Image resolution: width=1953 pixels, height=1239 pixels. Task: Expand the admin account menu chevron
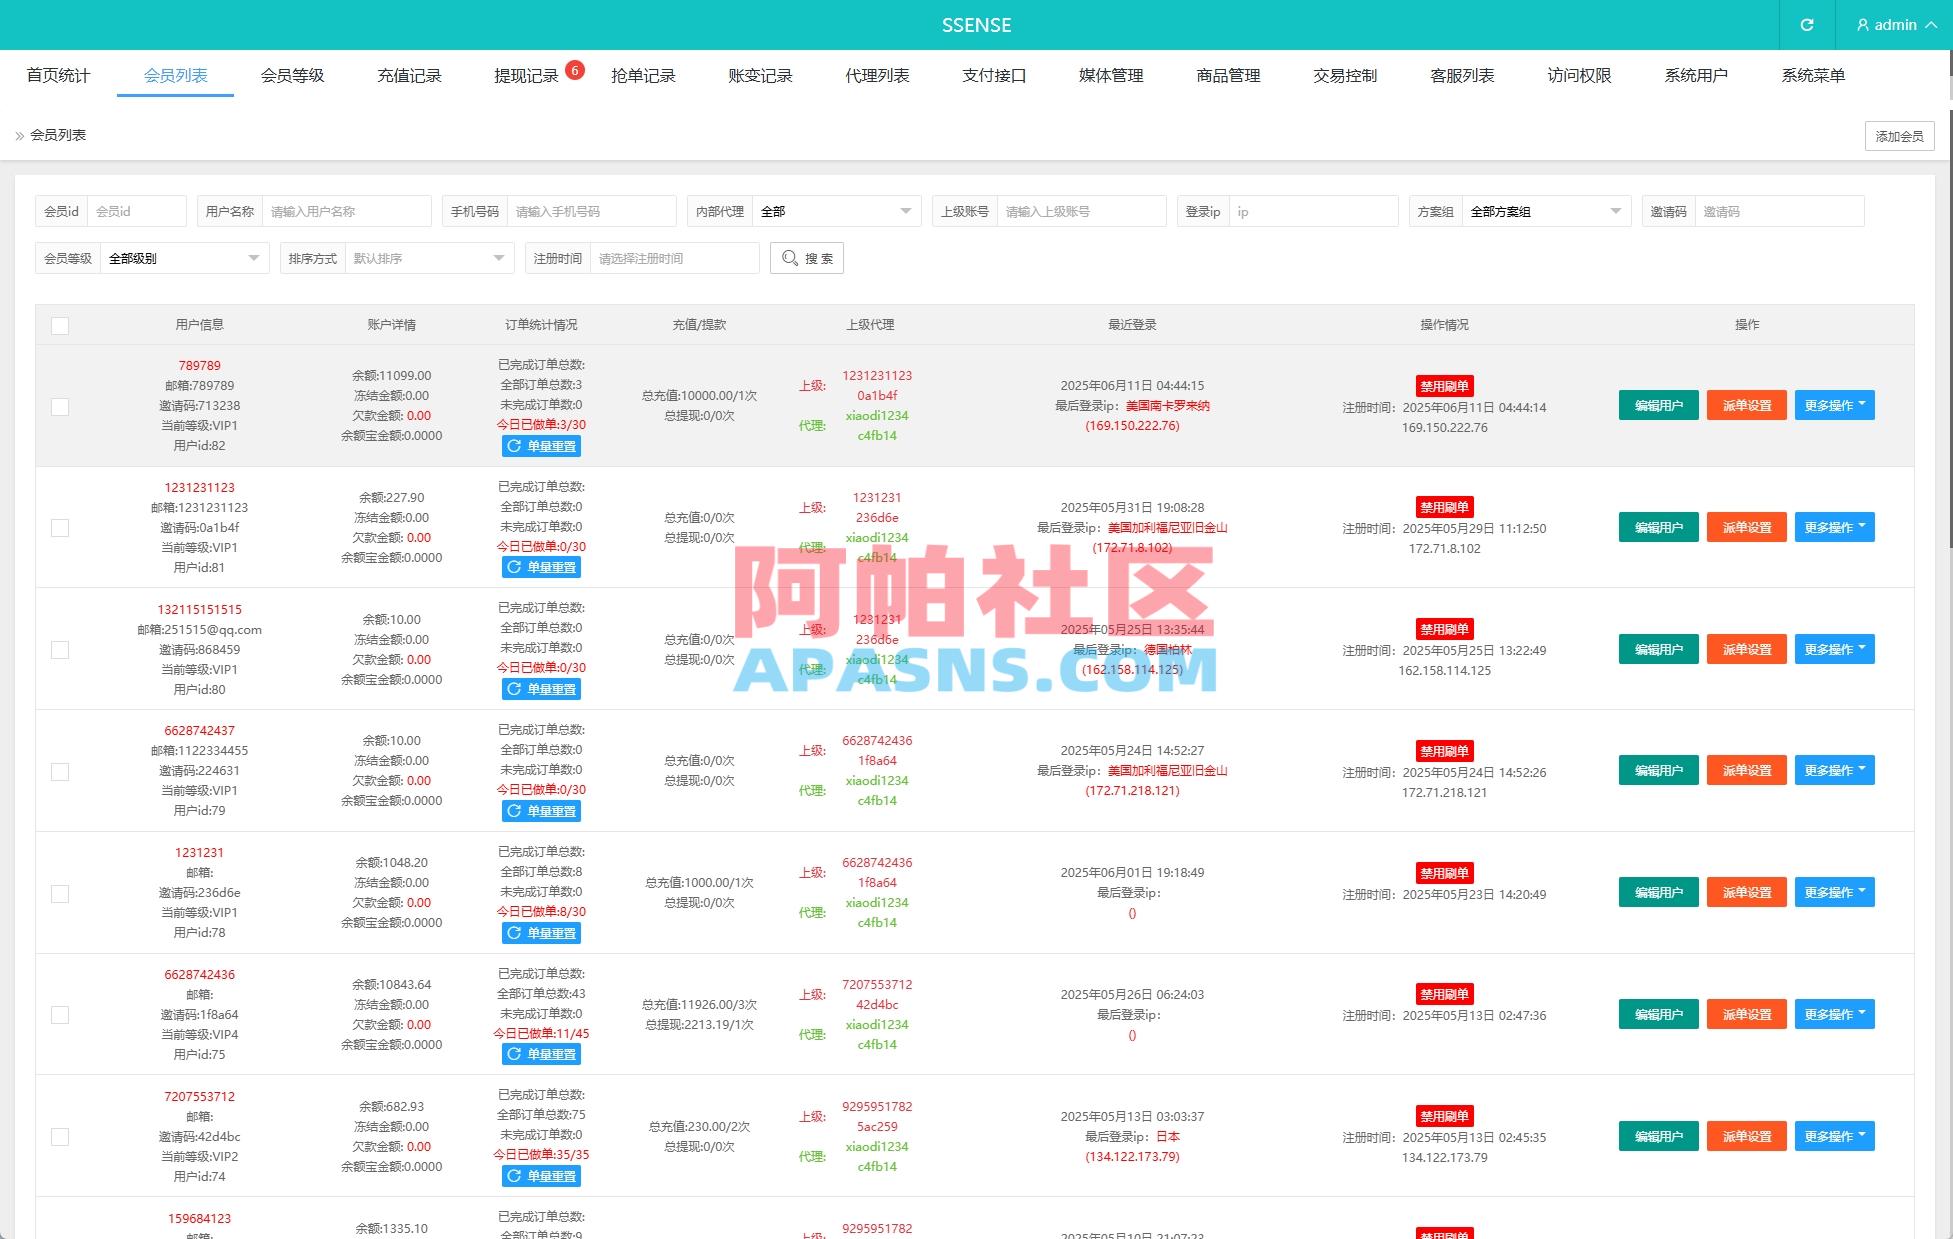(1929, 25)
